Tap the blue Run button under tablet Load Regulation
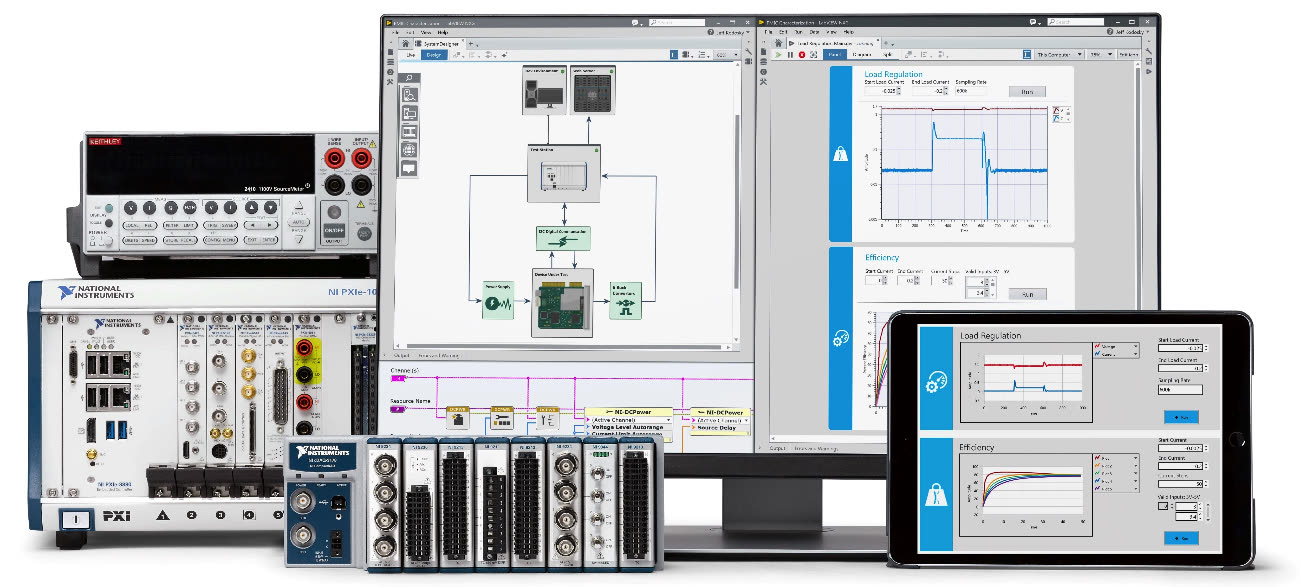 [1181, 417]
